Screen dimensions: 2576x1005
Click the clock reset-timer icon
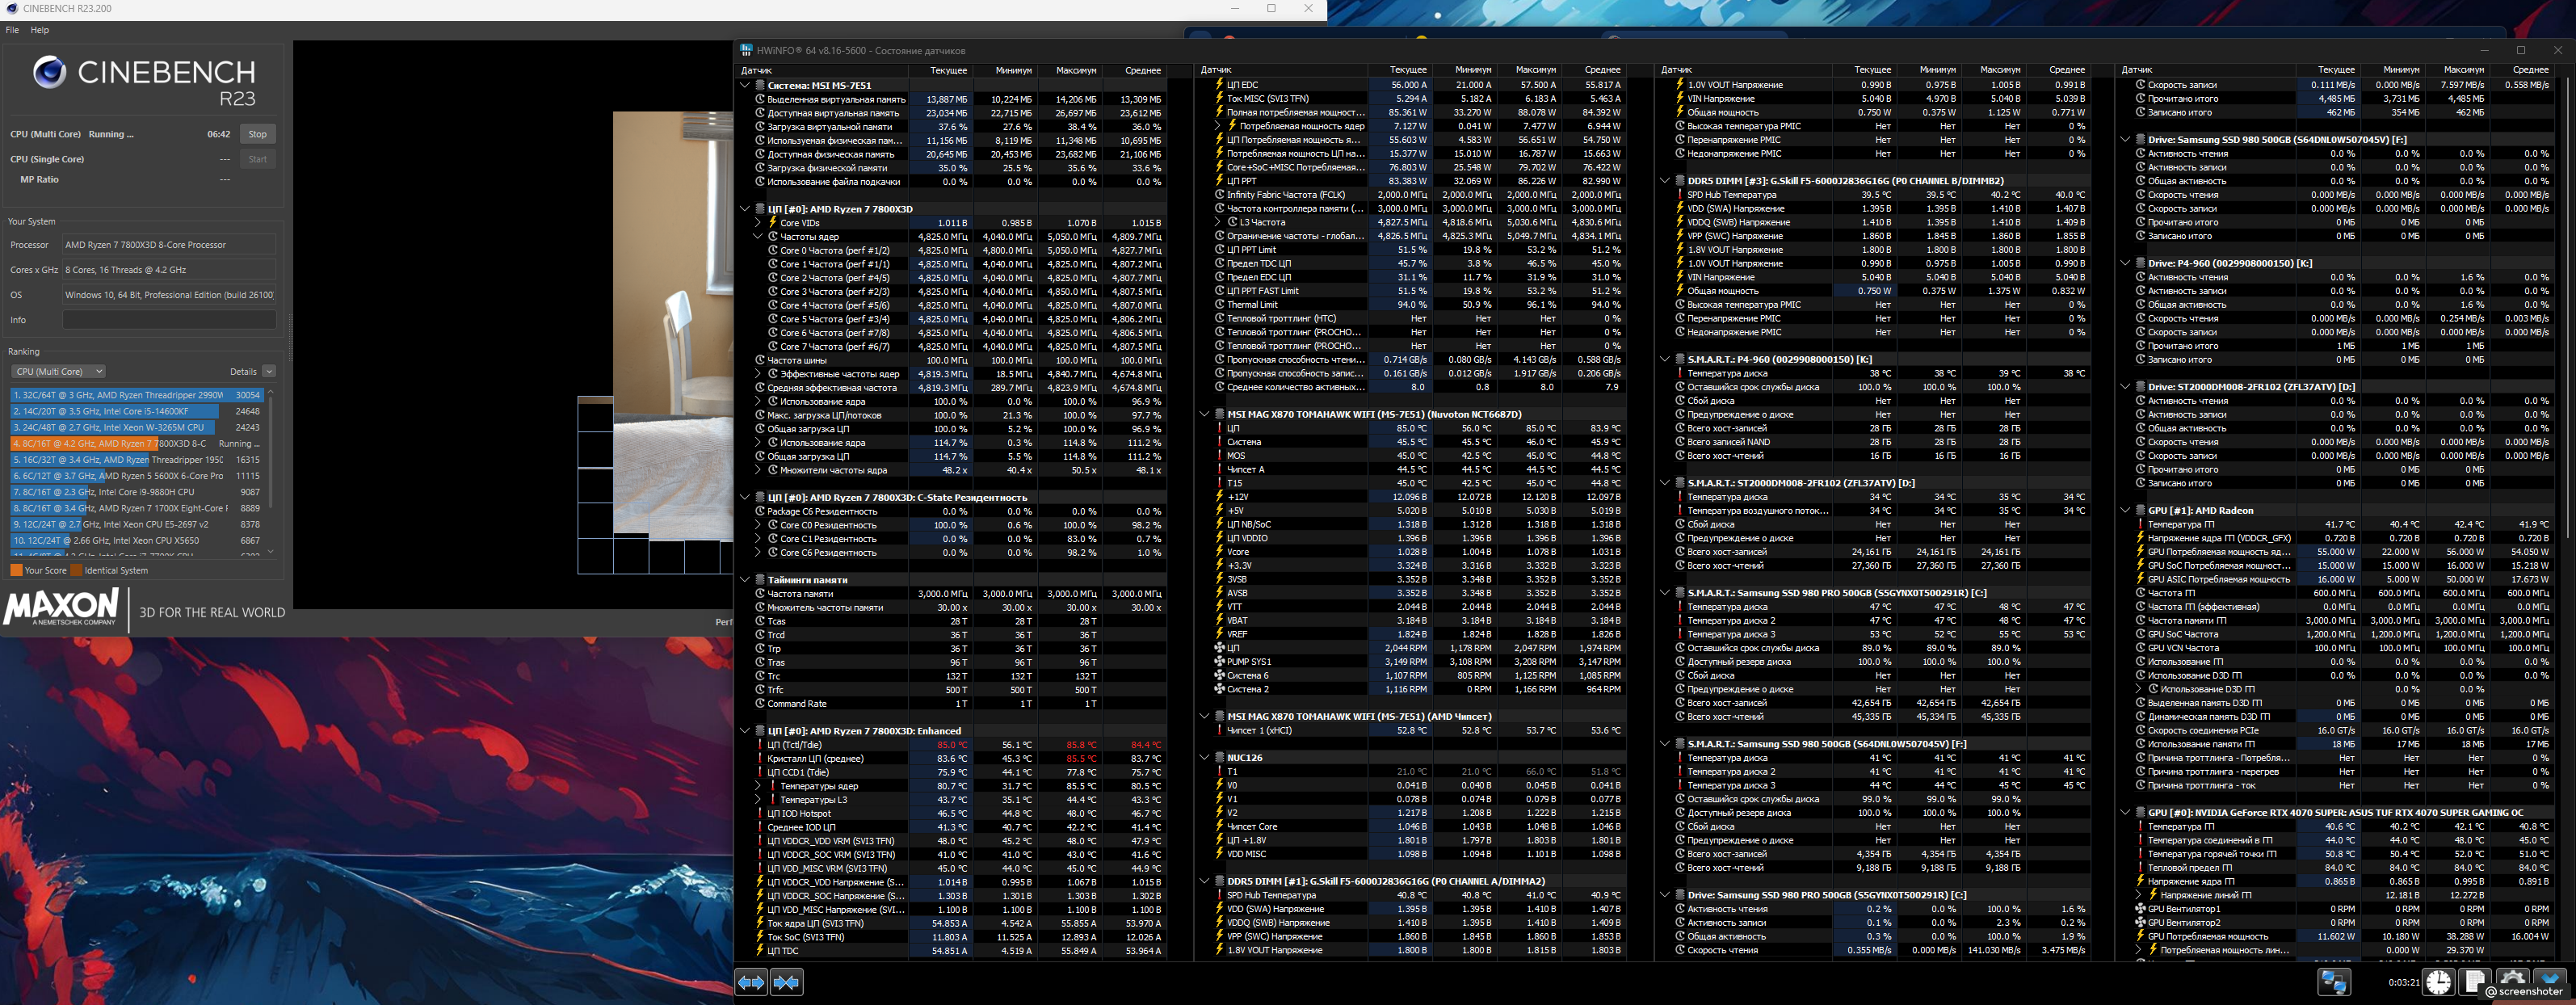pos(2438,982)
